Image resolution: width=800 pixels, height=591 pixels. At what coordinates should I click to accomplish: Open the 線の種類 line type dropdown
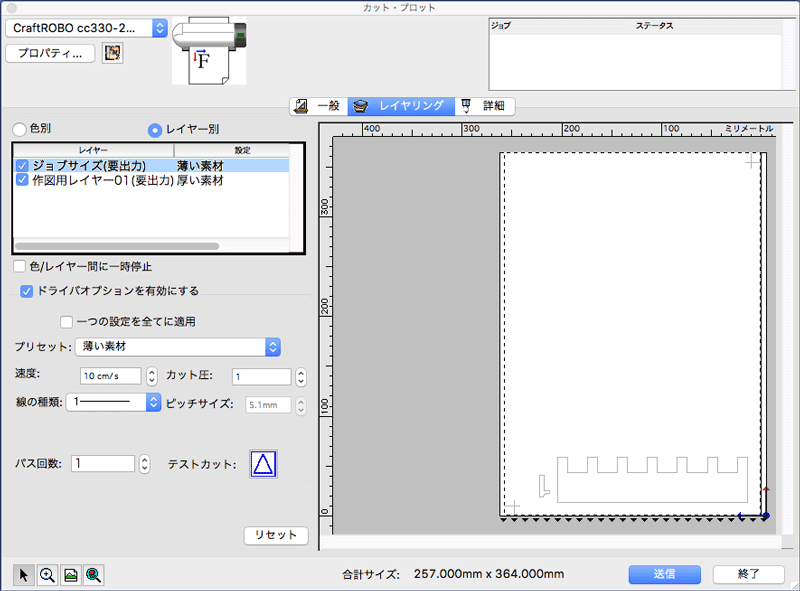[114, 402]
